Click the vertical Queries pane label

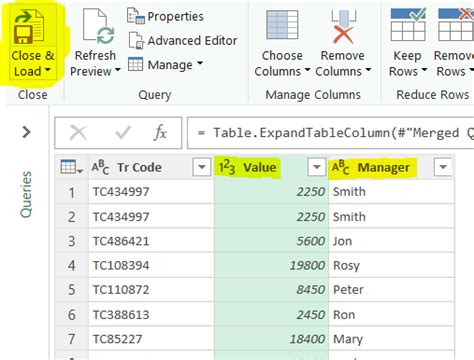[26, 194]
